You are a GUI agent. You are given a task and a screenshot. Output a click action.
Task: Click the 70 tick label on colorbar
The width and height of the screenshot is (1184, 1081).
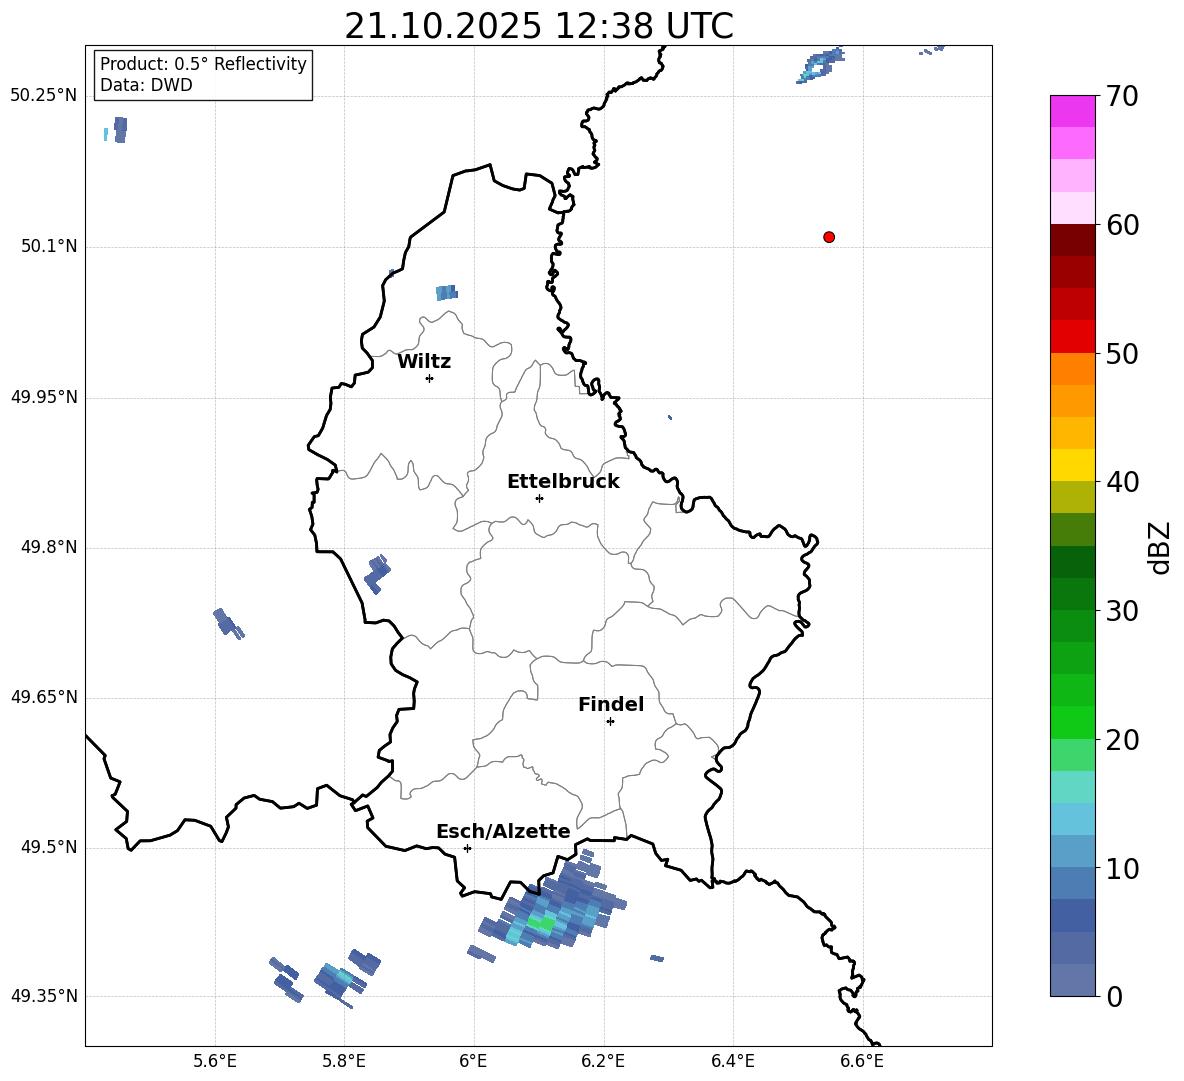[1122, 96]
